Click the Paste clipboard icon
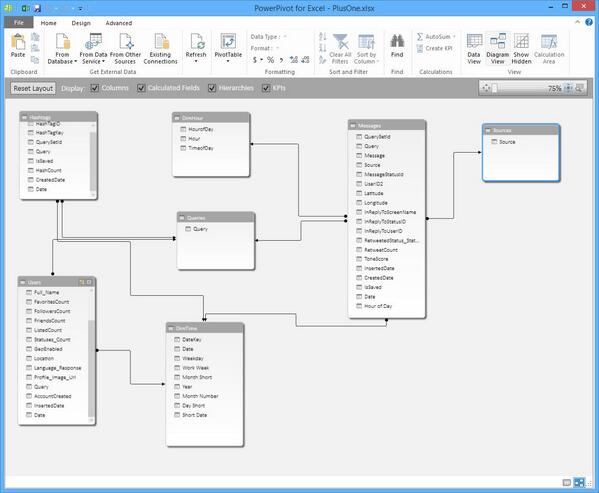Screen dimensions: 599x493 point(18,42)
